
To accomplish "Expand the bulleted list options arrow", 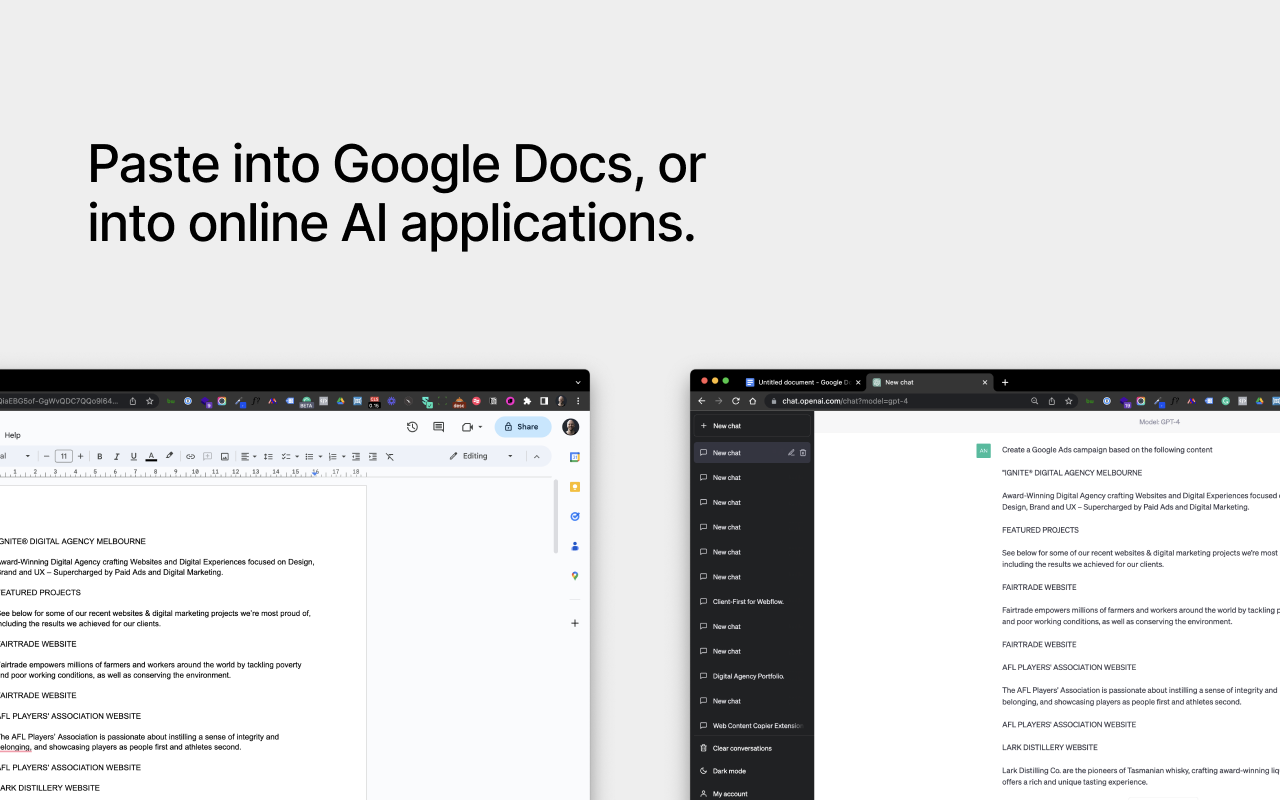I will tap(320, 456).
